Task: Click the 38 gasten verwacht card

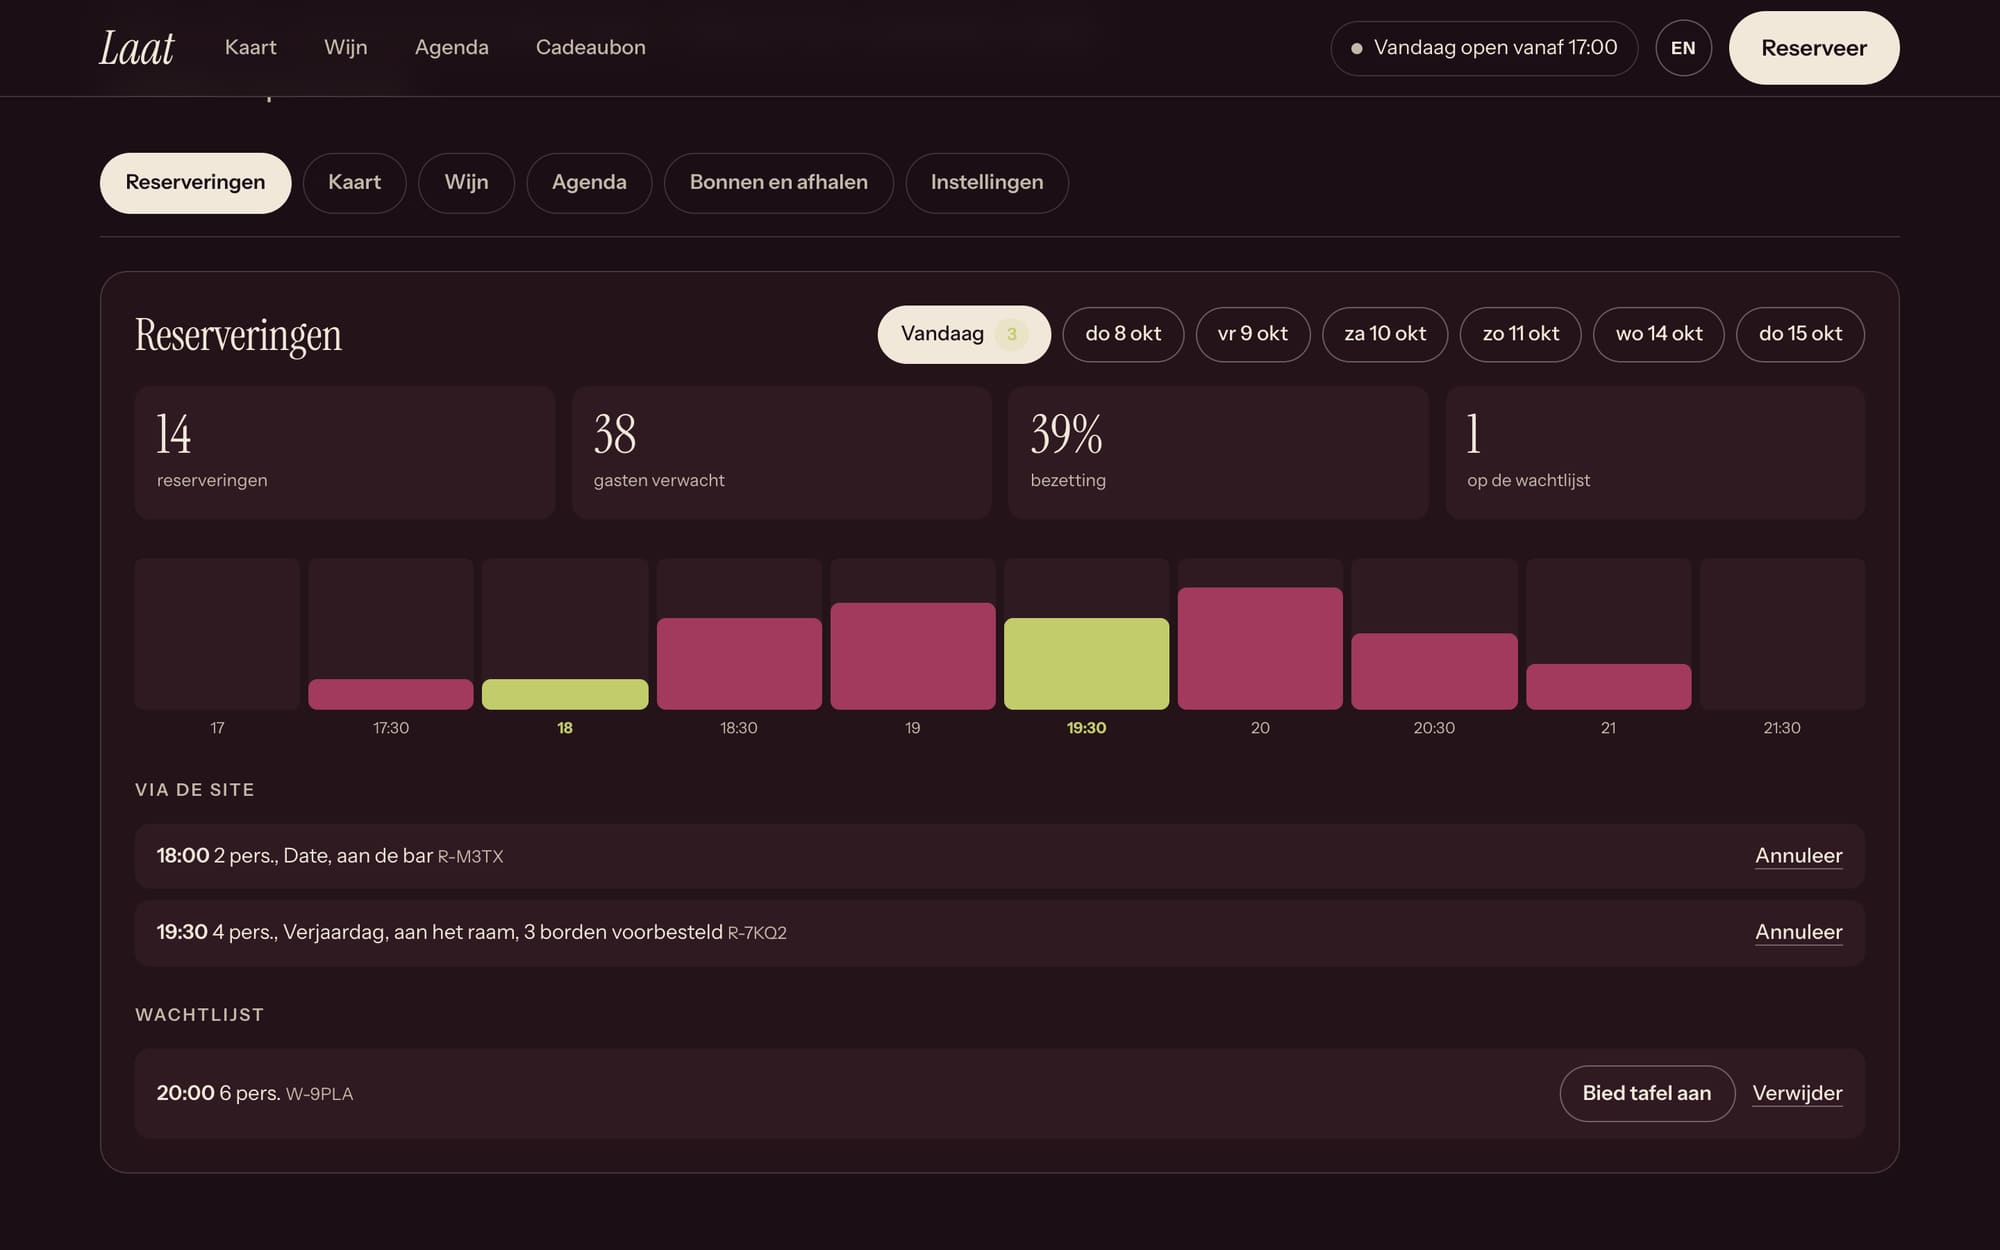Action: pos(782,452)
